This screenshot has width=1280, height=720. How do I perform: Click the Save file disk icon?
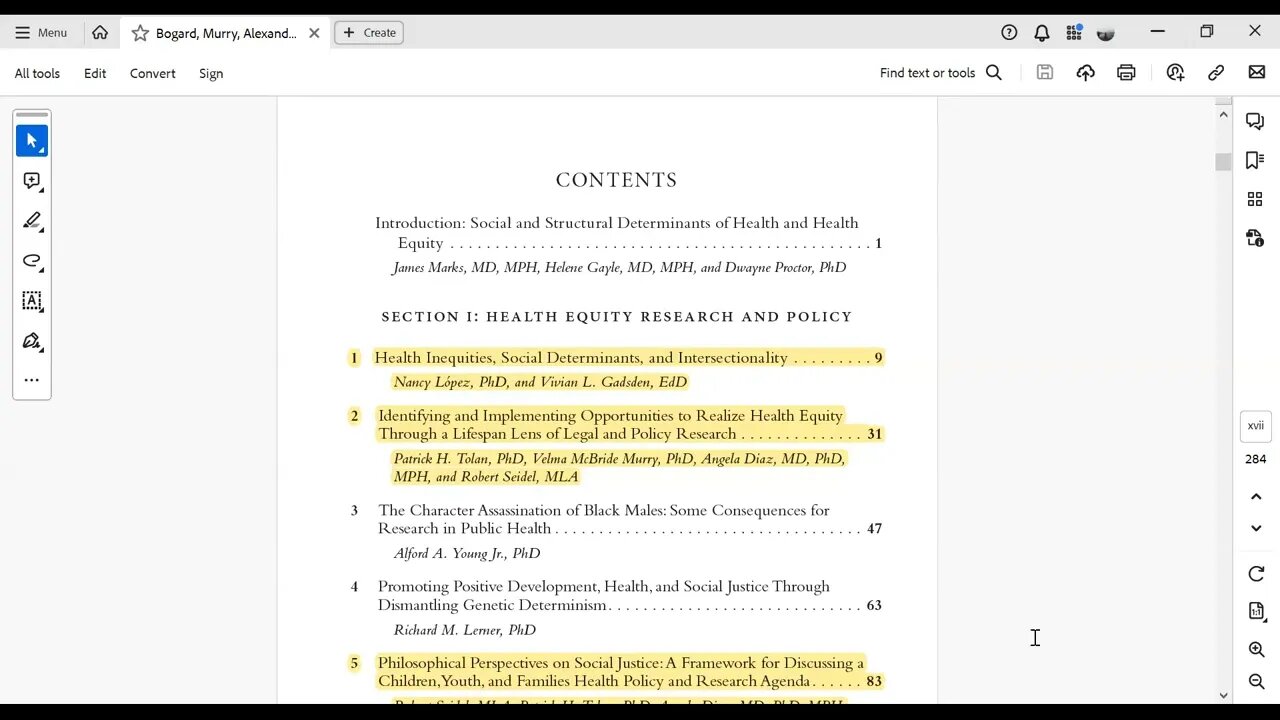tap(1045, 72)
